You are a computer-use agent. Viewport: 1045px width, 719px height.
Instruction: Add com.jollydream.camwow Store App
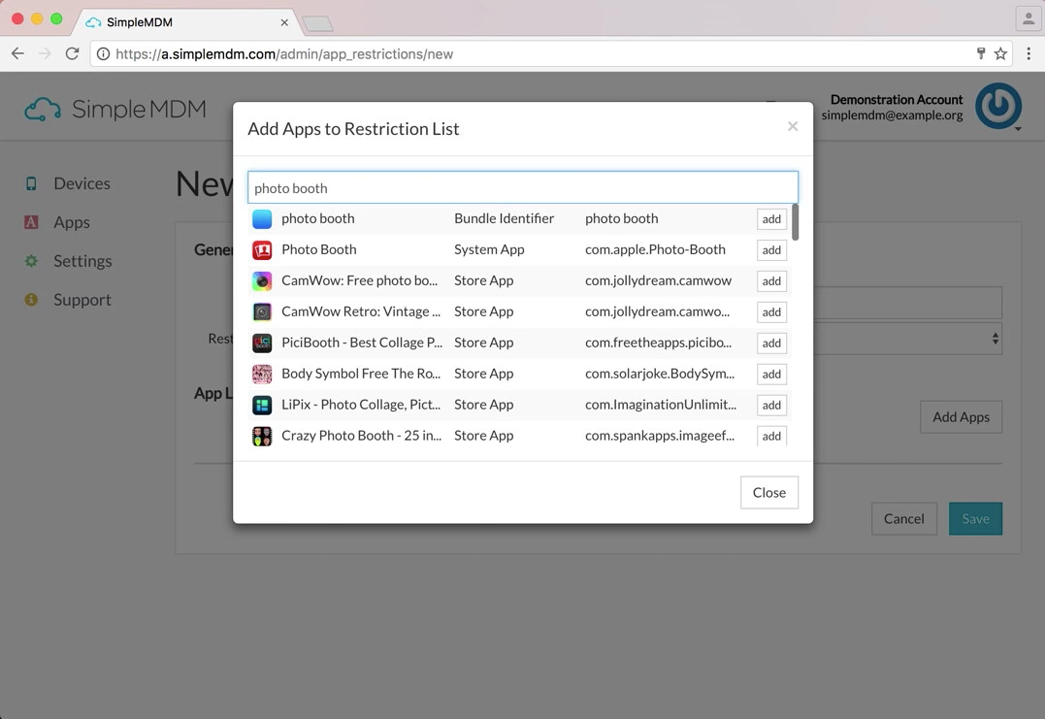[x=772, y=281]
